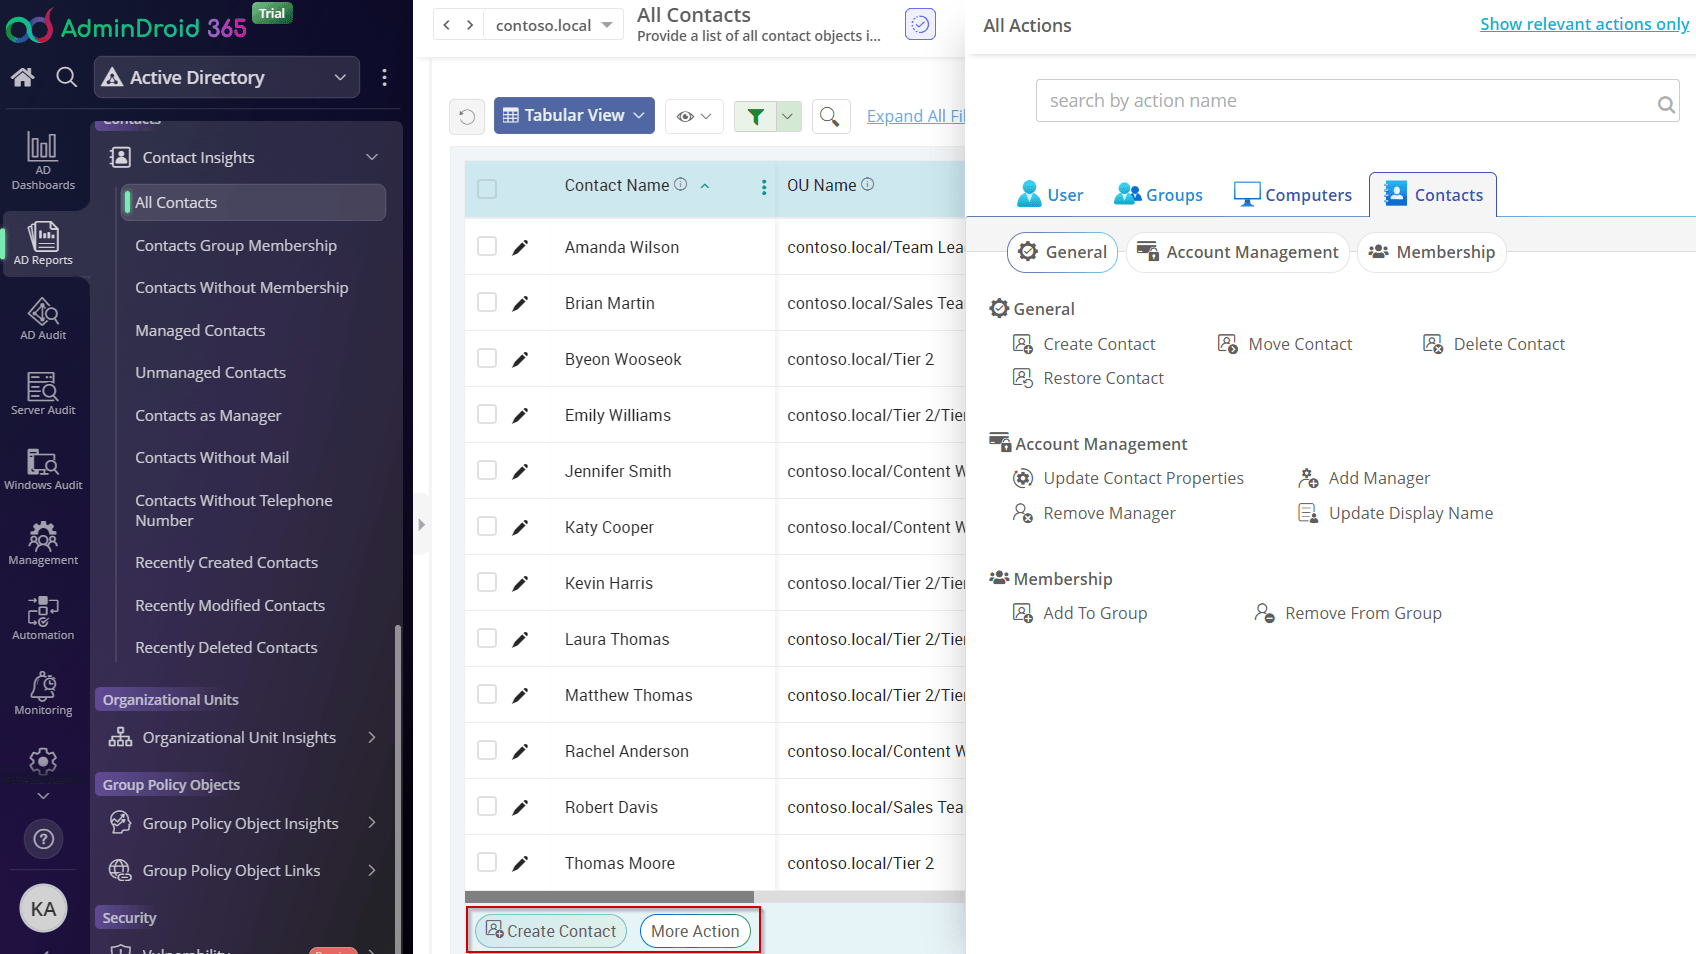Open Management section icon

pos(43,544)
